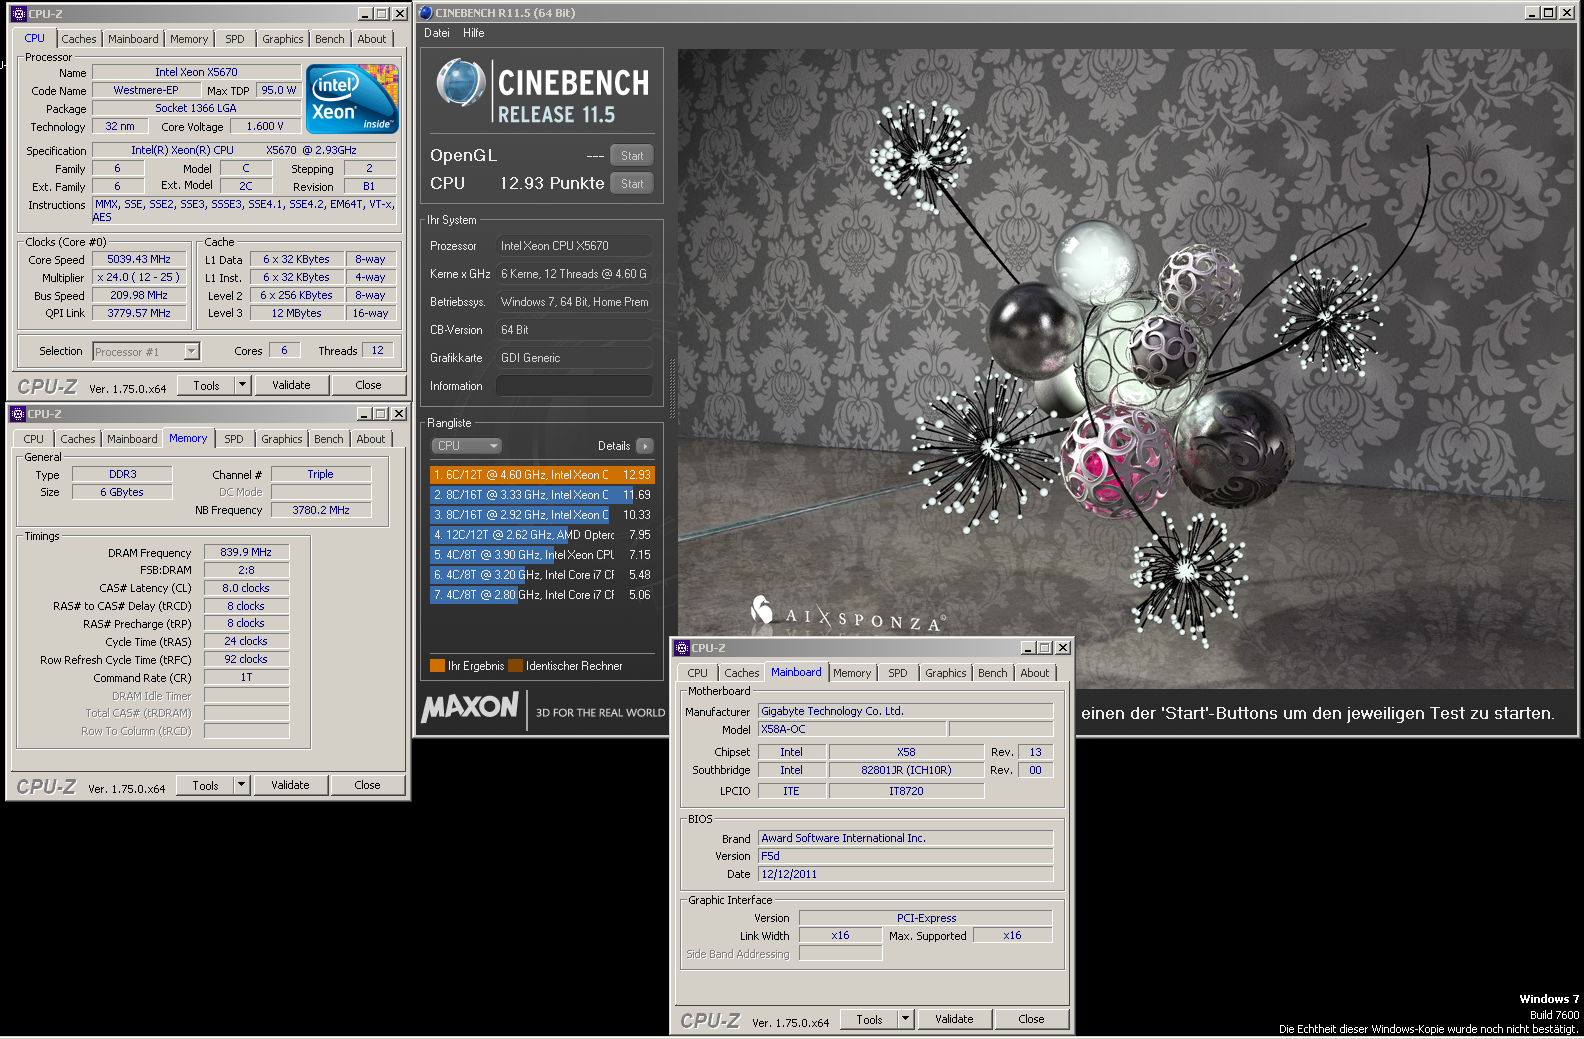
Task: Click the MAXON logo in Cinebench
Action: [470, 707]
